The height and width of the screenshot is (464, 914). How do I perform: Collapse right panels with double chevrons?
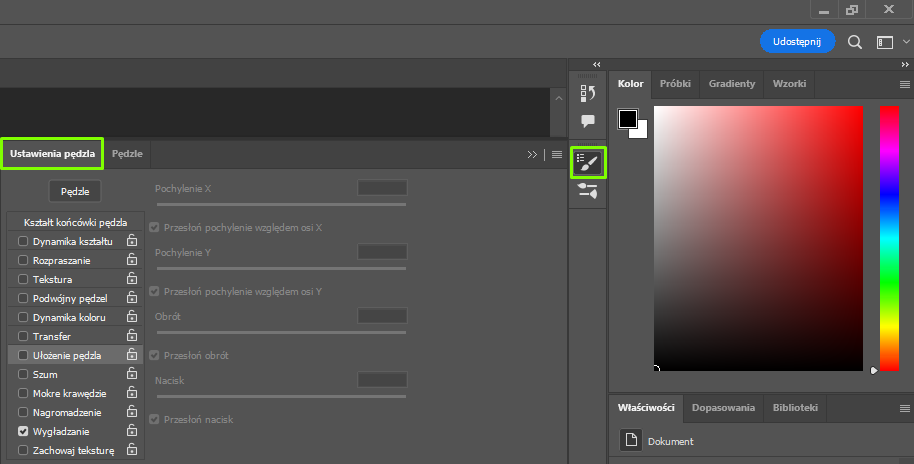(x=905, y=65)
